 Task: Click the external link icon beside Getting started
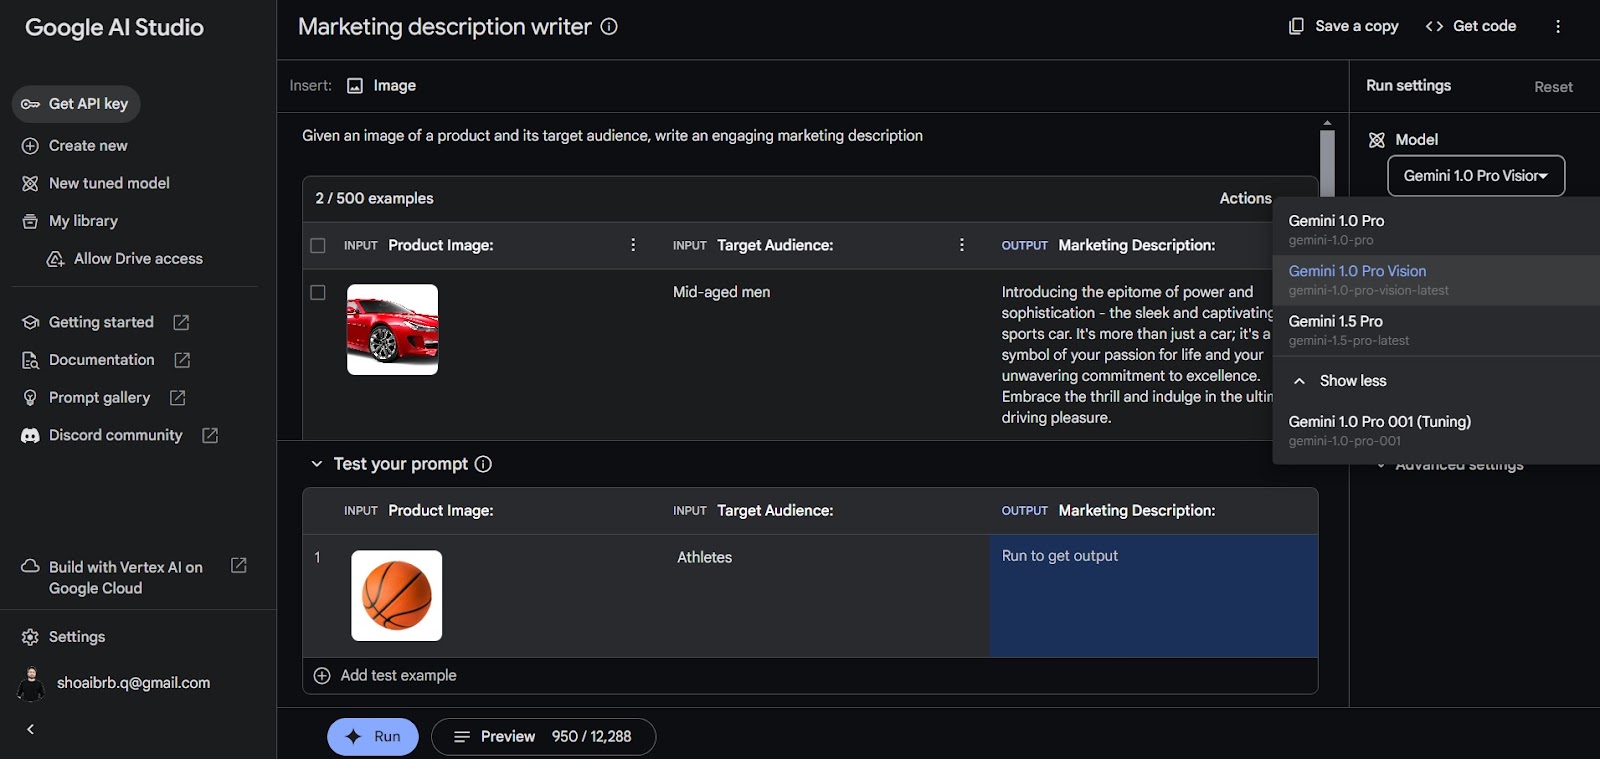tap(181, 322)
